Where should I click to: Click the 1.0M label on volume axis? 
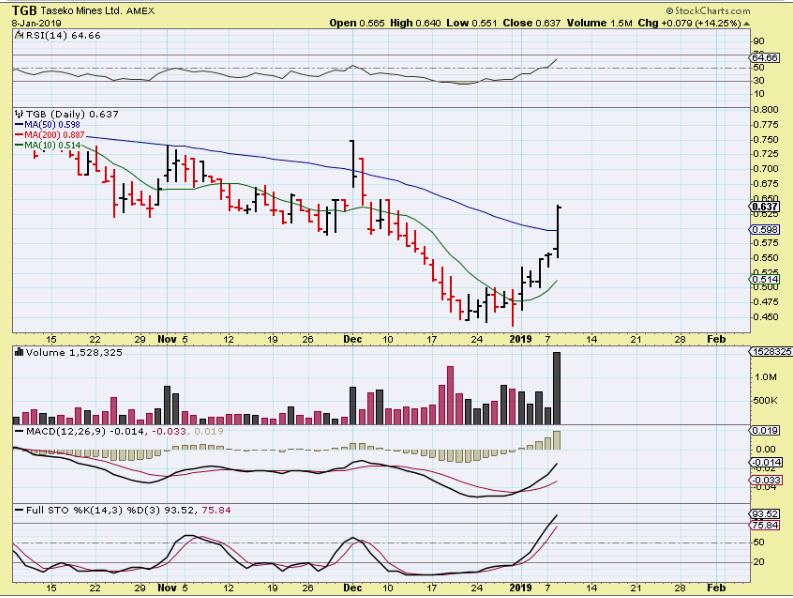click(765, 377)
